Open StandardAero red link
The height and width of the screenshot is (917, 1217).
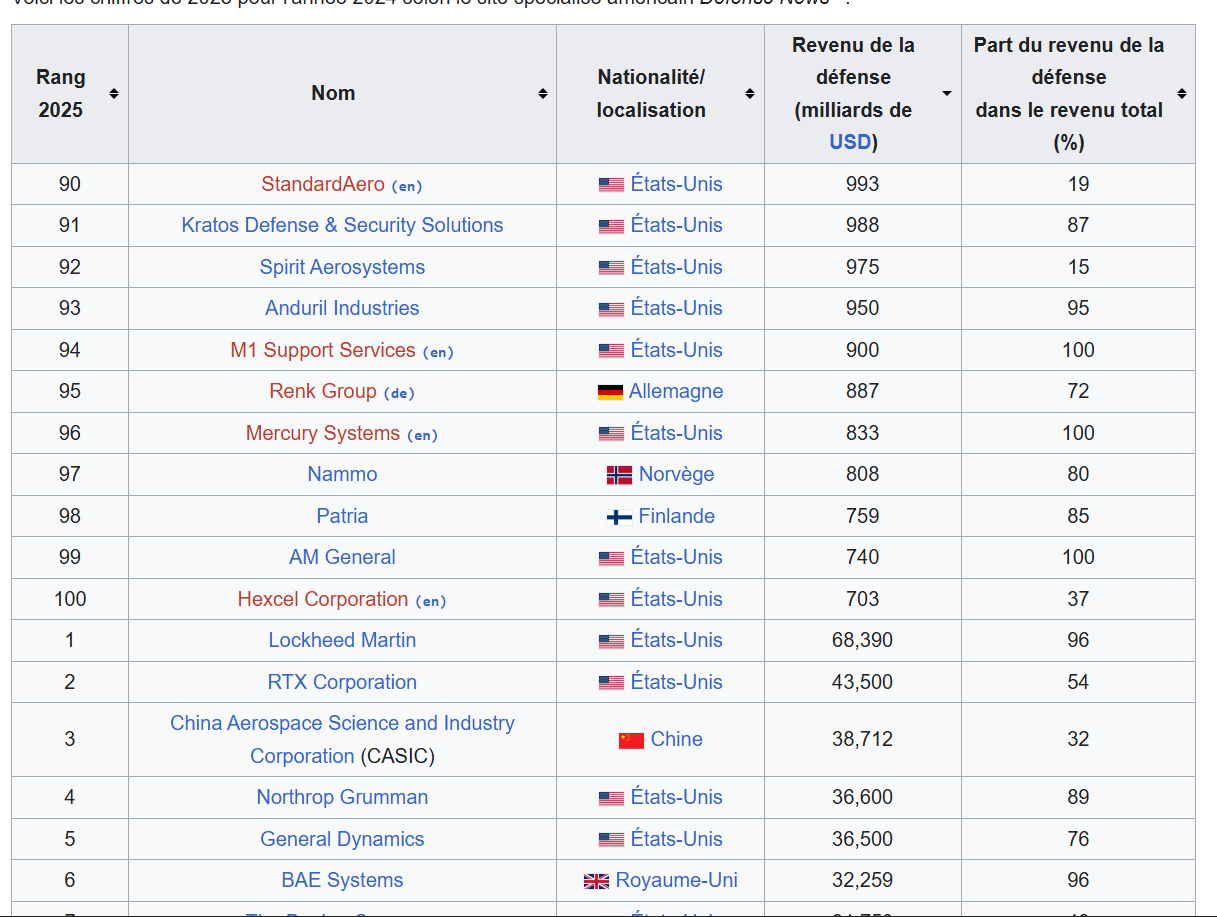pyautogui.click(x=323, y=184)
